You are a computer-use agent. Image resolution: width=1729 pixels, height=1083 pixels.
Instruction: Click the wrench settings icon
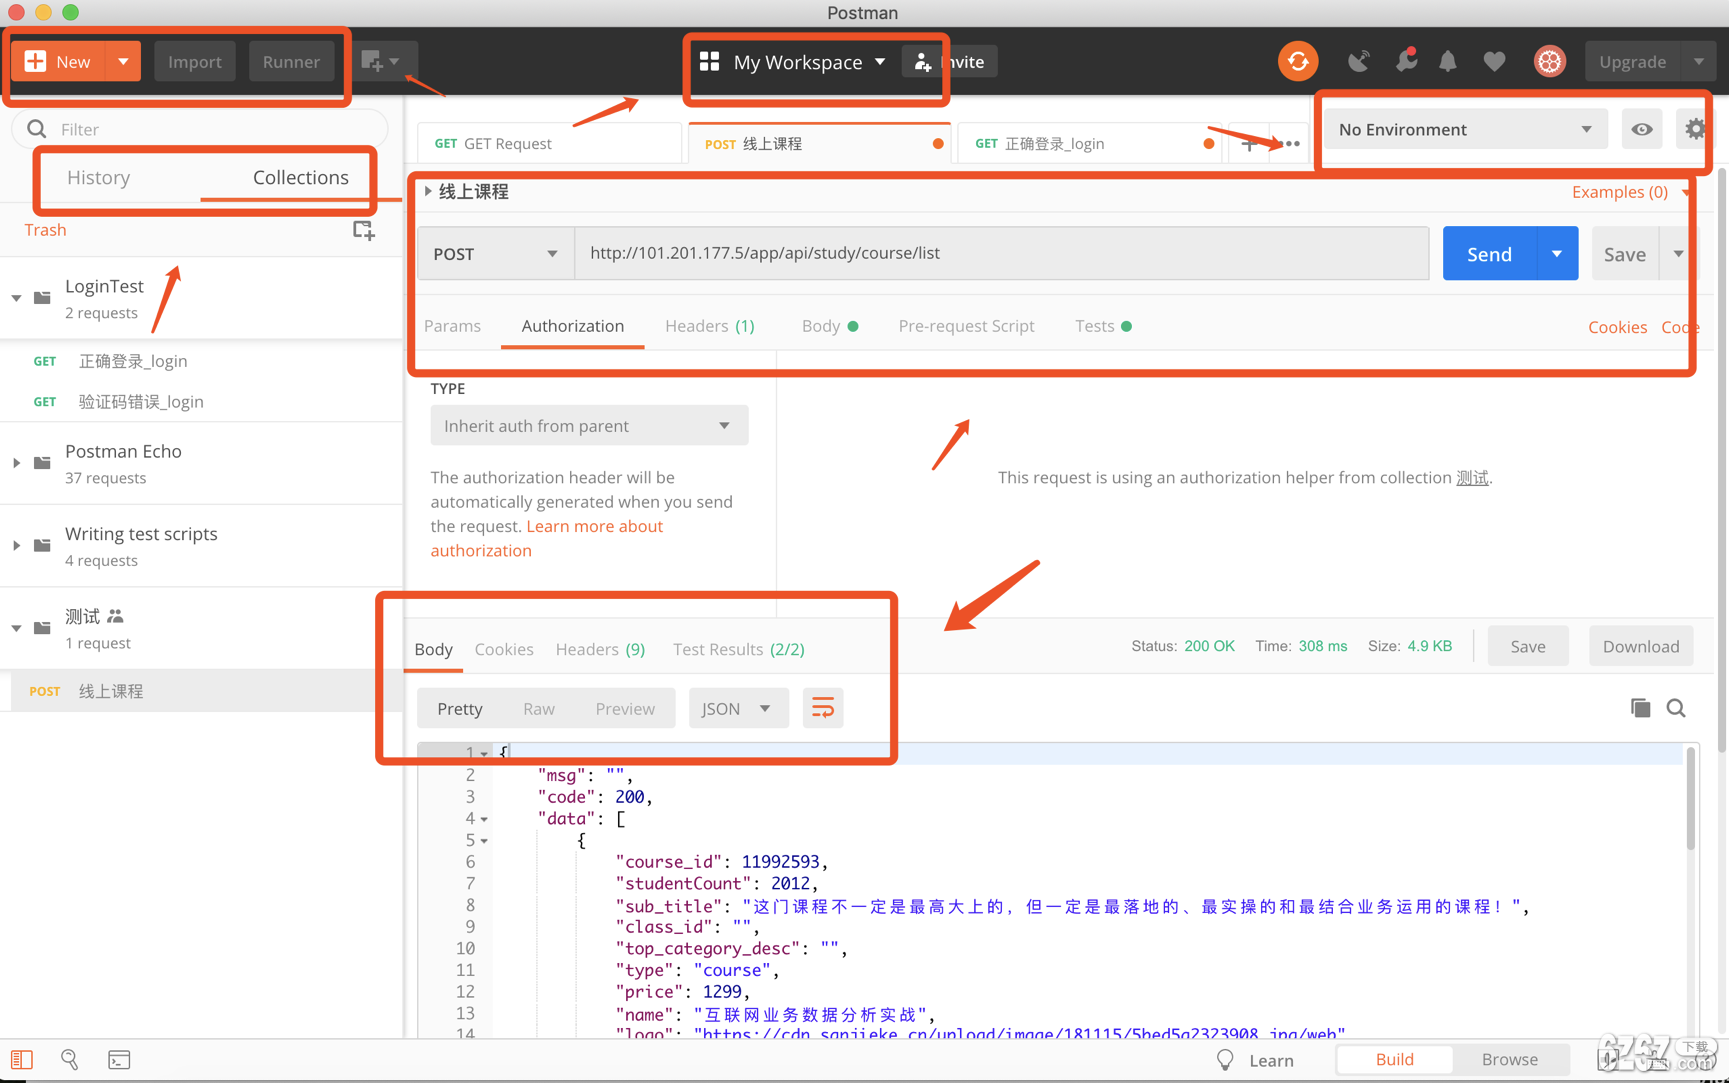coord(1406,62)
